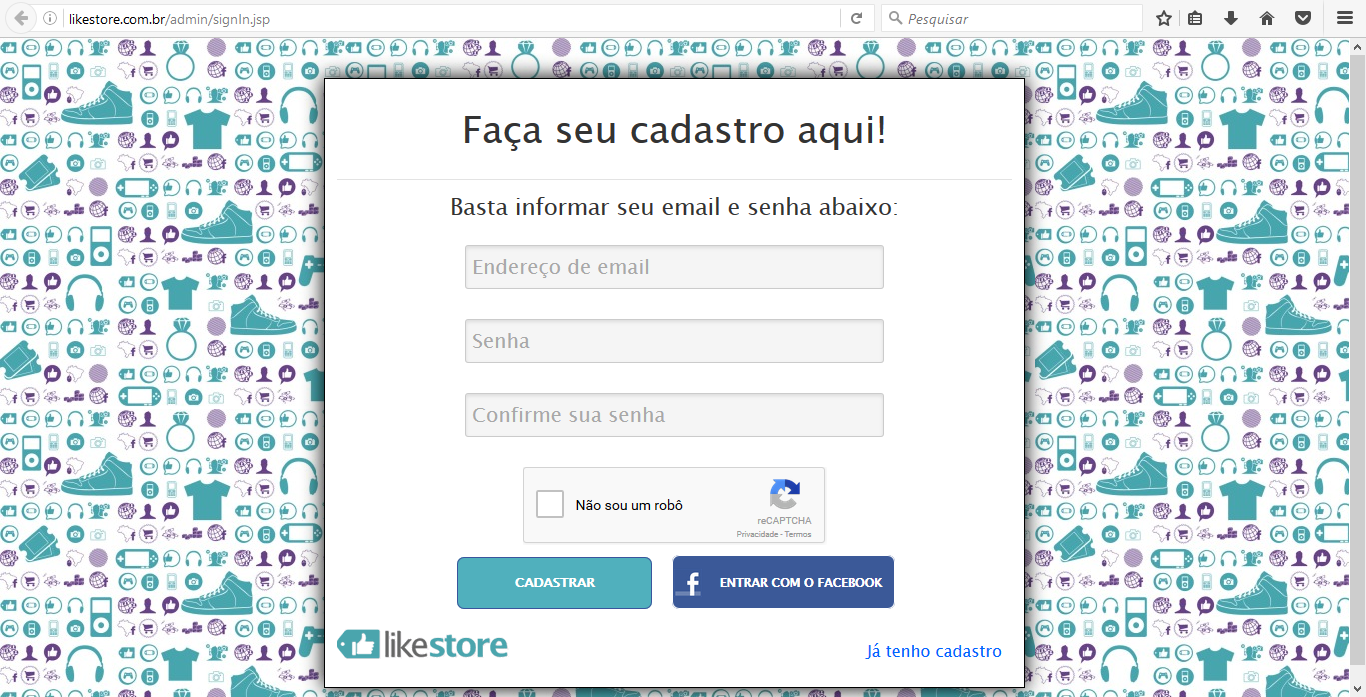
Task: Click the likestore logo
Action: click(422, 645)
